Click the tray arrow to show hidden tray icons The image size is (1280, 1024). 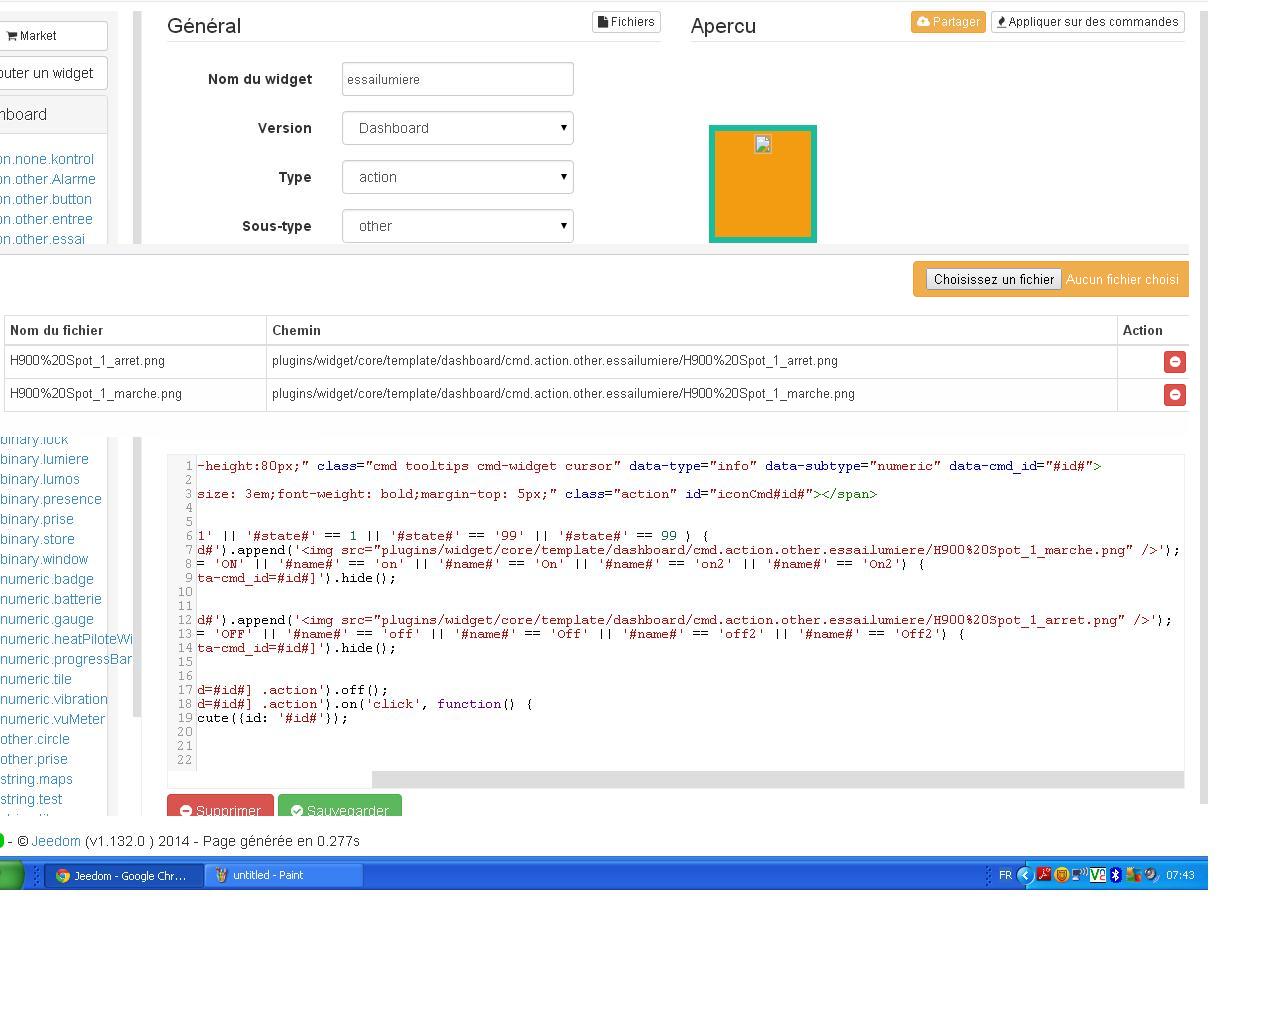click(x=1024, y=875)
